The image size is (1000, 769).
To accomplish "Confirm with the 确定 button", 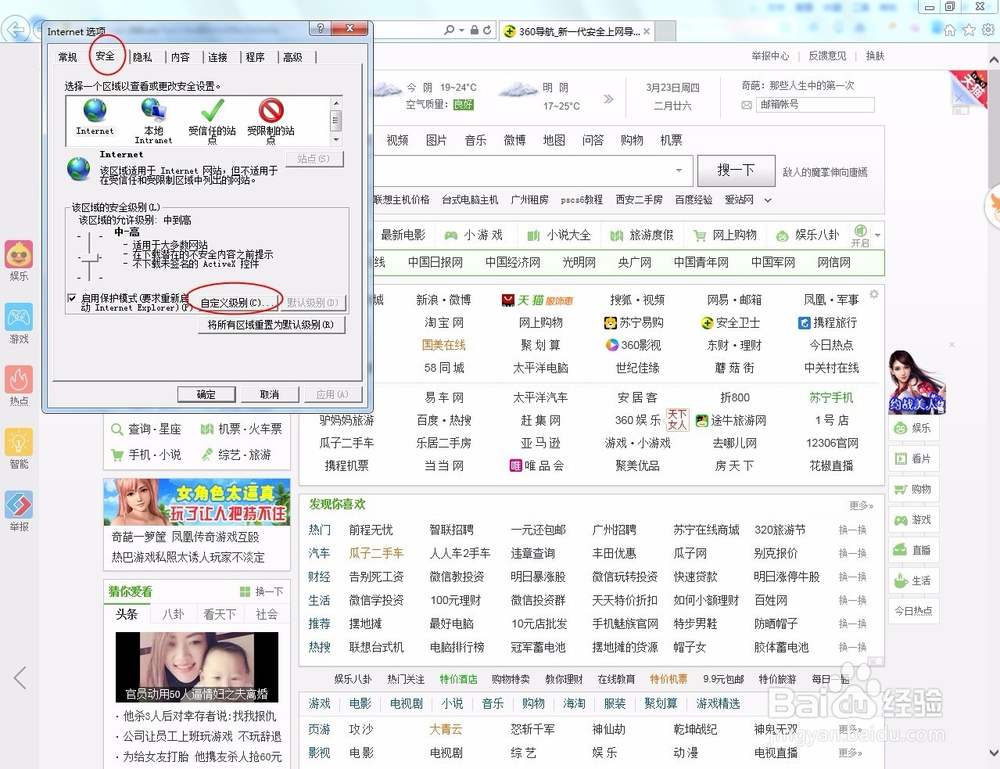I will 206,395.
